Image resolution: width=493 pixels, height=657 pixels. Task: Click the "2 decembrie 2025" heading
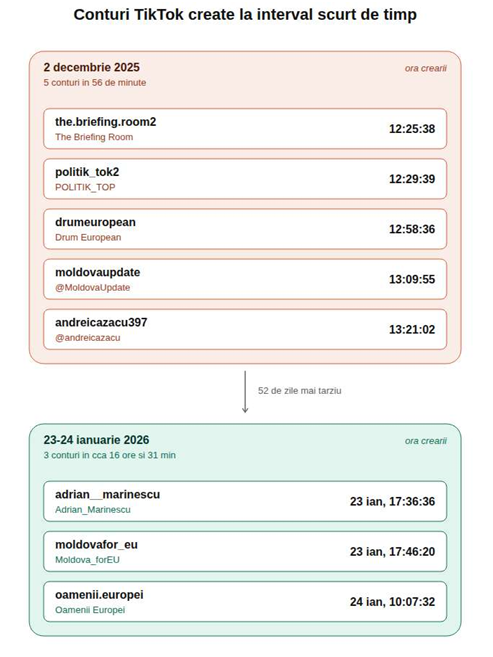point(92,67)
